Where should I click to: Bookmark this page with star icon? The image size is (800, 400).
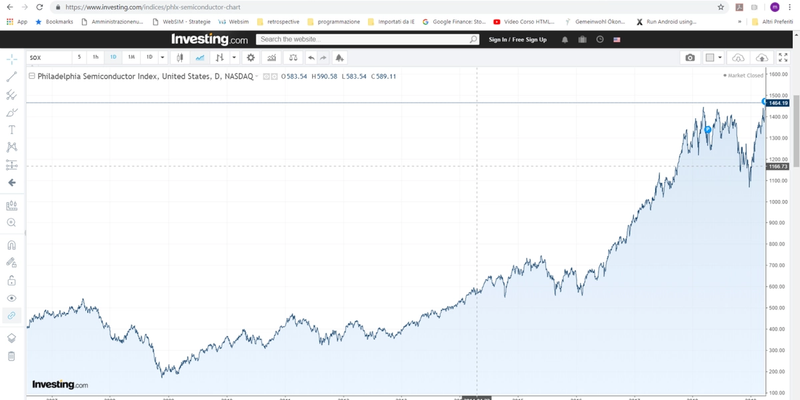click(720, 7)
